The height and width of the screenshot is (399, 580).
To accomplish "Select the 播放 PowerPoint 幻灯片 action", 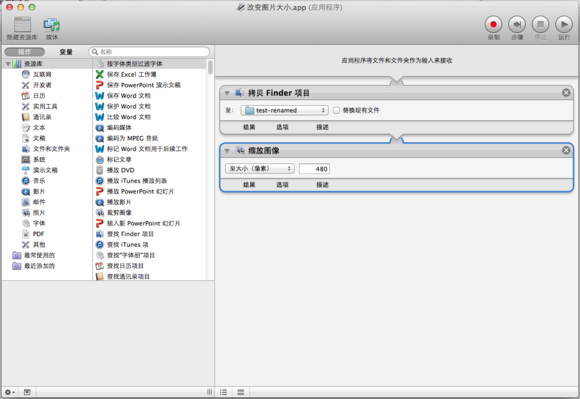I will 141,192.
